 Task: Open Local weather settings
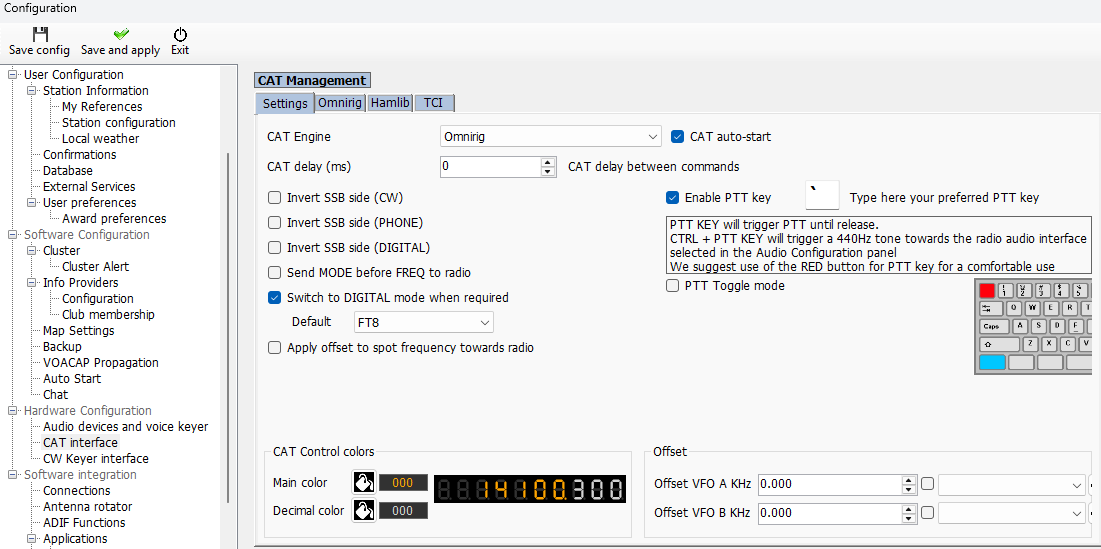click(100, 139)
